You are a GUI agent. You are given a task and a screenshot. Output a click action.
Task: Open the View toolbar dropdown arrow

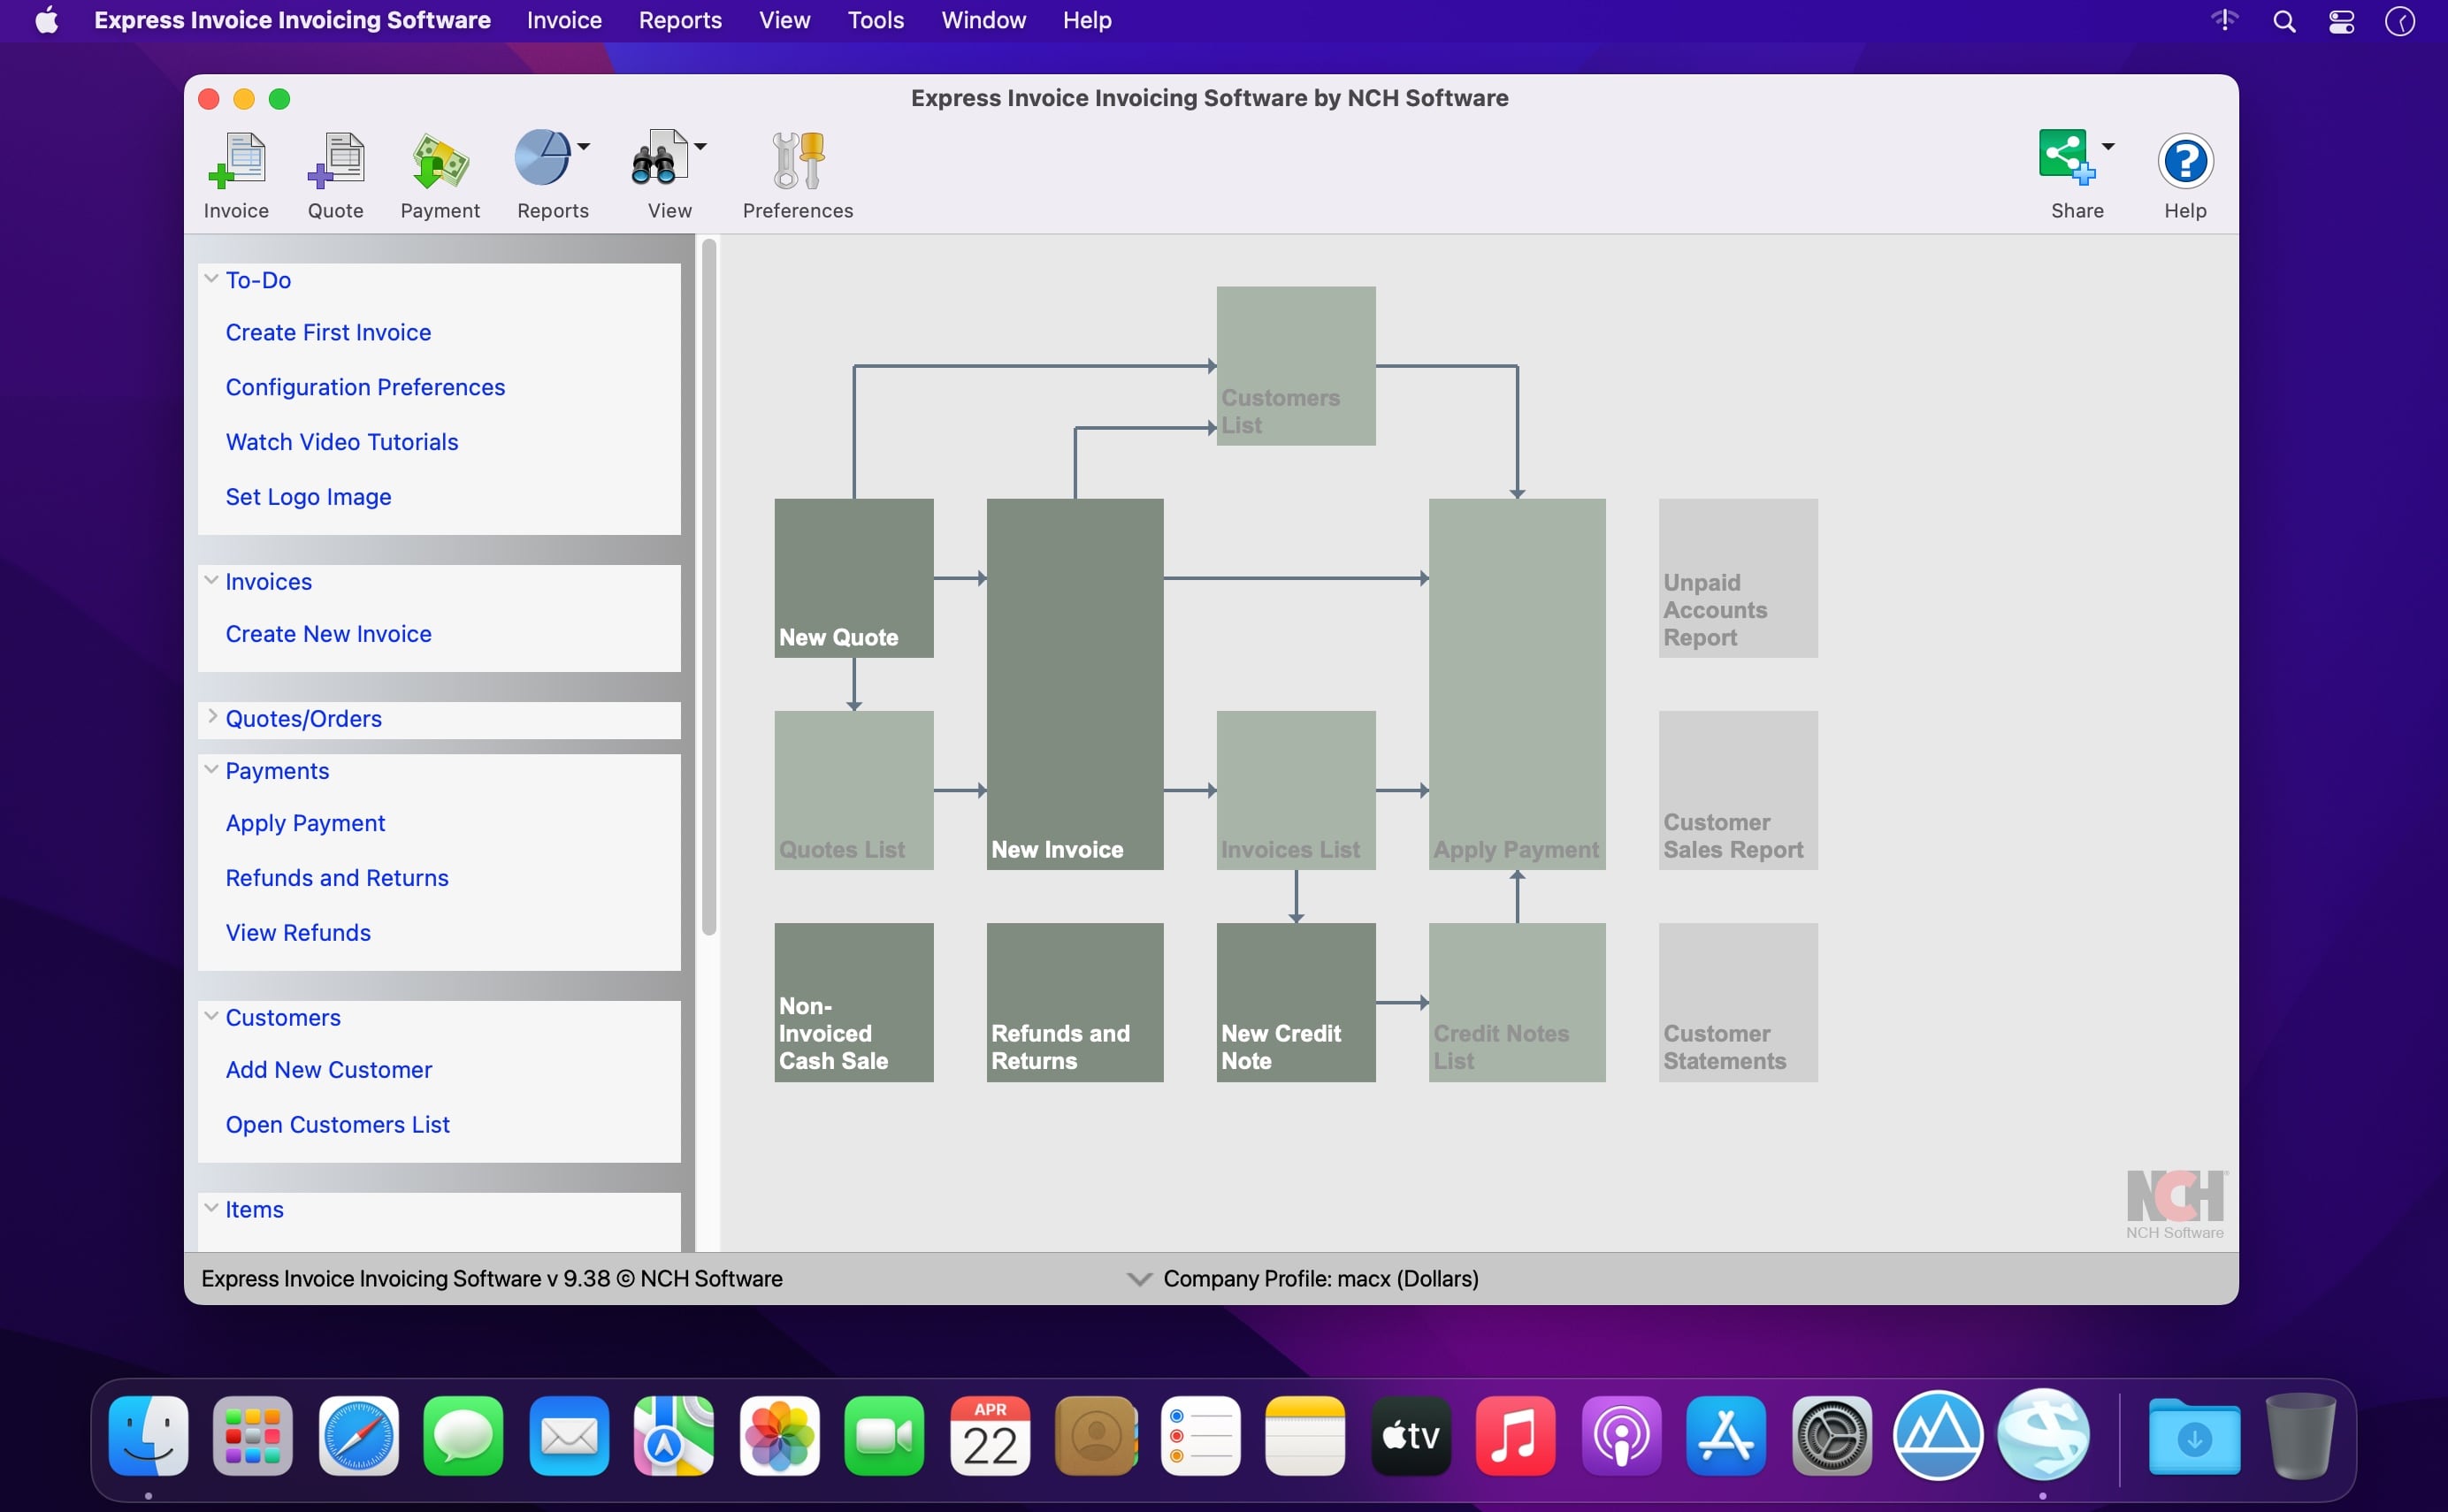[x=701, y=146]
